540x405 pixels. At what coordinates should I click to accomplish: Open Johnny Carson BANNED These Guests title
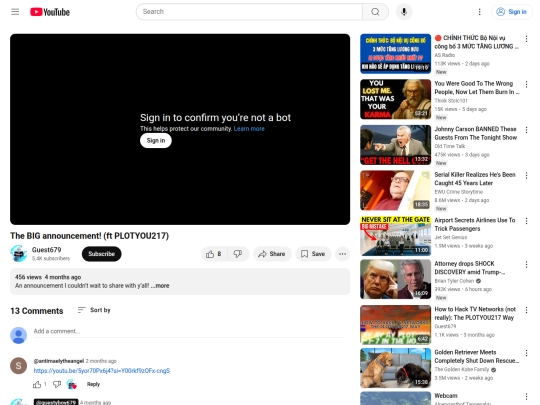[476, 133]
